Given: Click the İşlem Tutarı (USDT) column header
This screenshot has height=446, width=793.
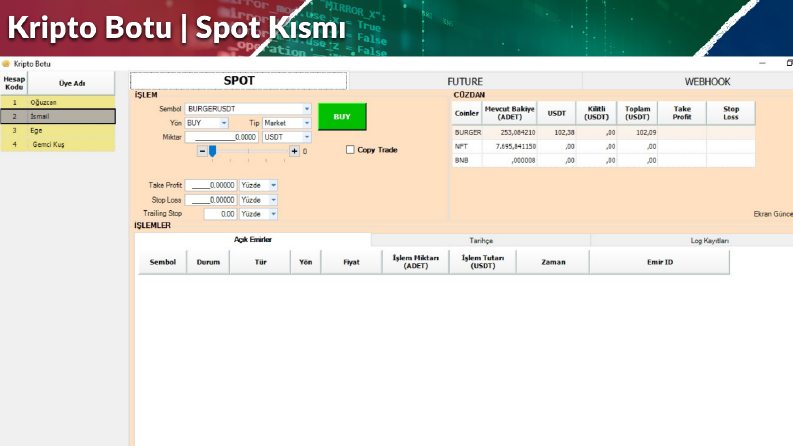Looking at the screenshot, I should (482, 262).
